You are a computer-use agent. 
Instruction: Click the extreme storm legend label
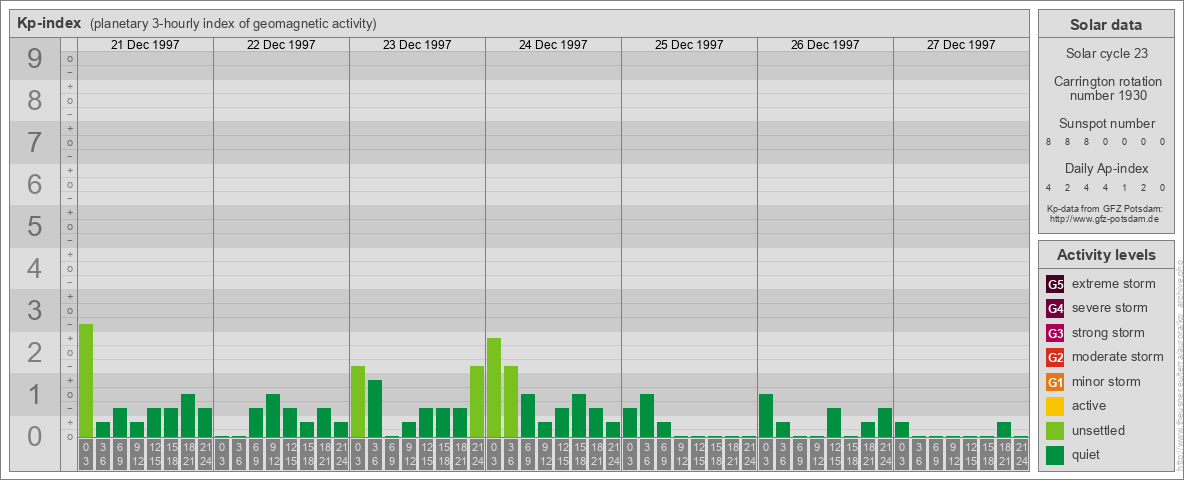click(x=1114, y=284)
